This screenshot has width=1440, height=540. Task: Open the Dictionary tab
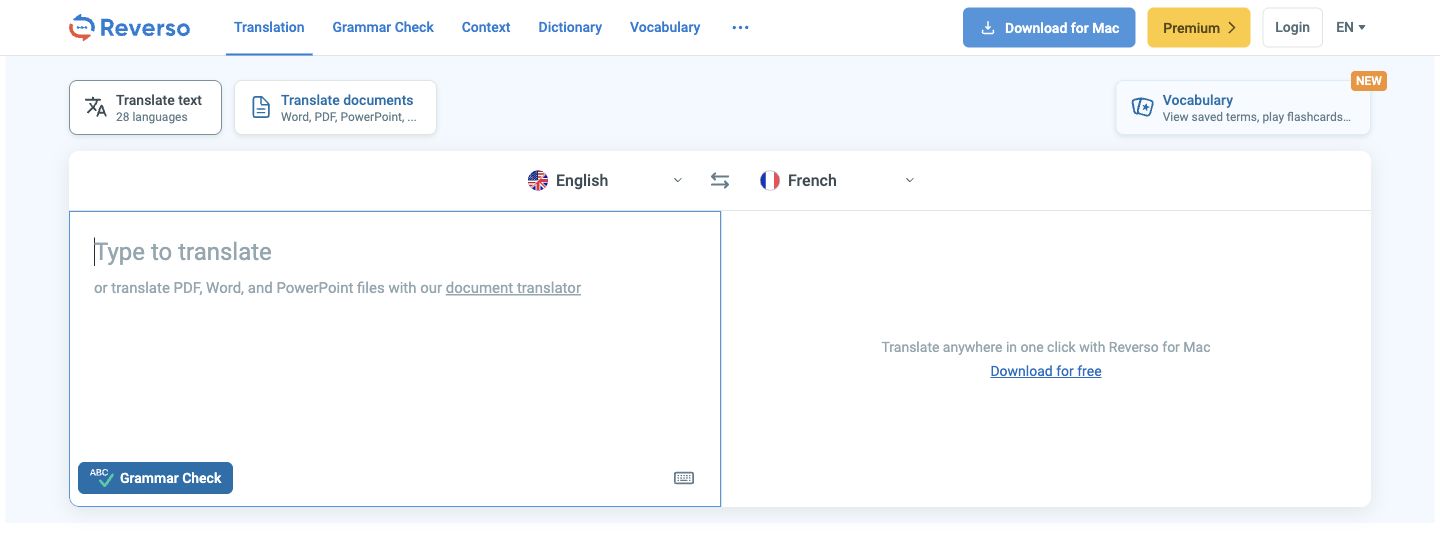pos(570,27)
